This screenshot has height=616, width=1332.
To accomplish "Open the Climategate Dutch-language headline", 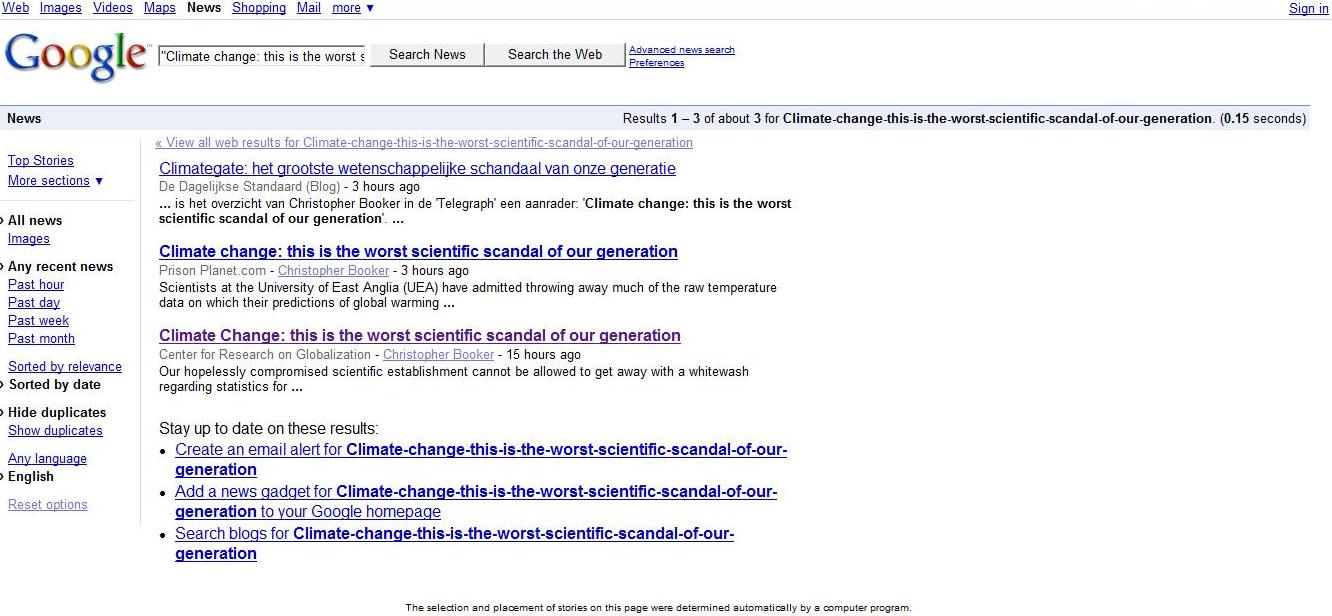I will tap(417, 169).
